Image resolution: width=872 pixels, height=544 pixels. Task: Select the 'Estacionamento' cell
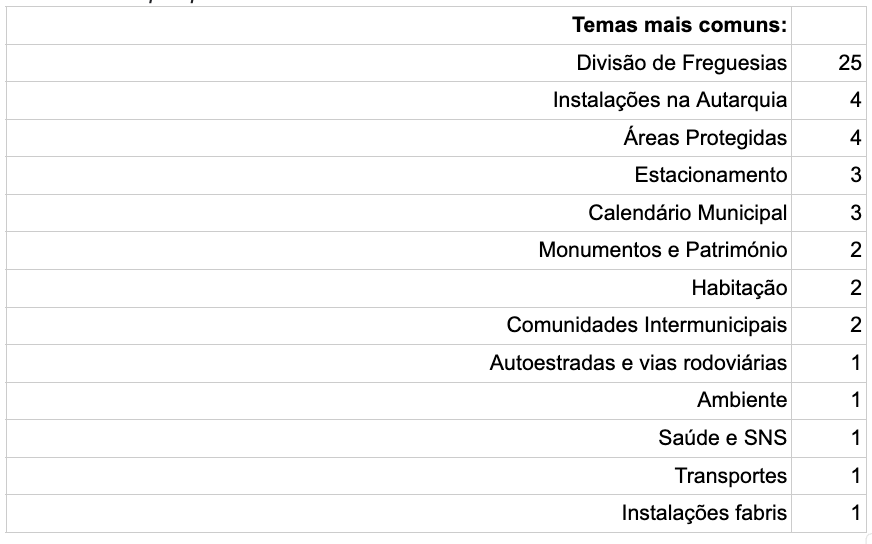(x=711, y=176)
